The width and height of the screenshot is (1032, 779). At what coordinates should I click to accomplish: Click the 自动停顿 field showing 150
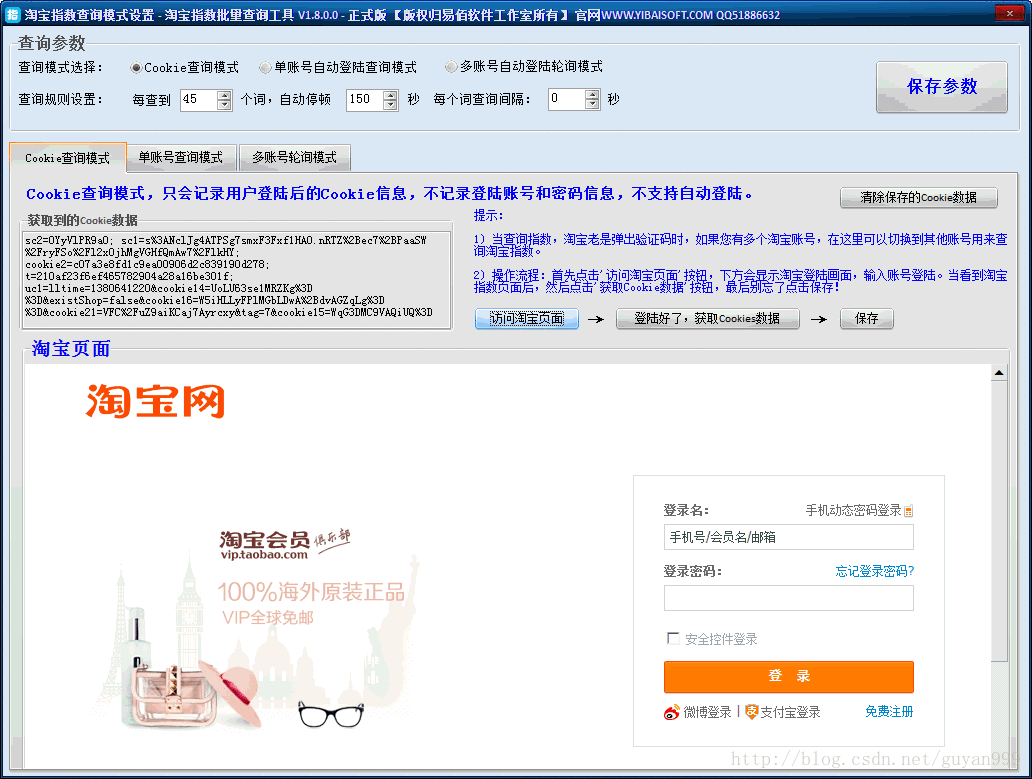(365, 99)
